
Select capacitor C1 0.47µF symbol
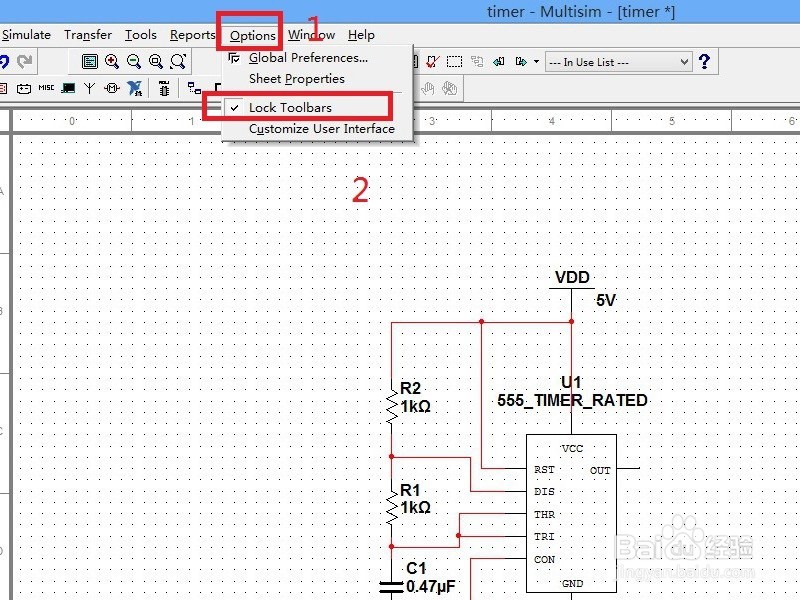[x=391, y=587]
